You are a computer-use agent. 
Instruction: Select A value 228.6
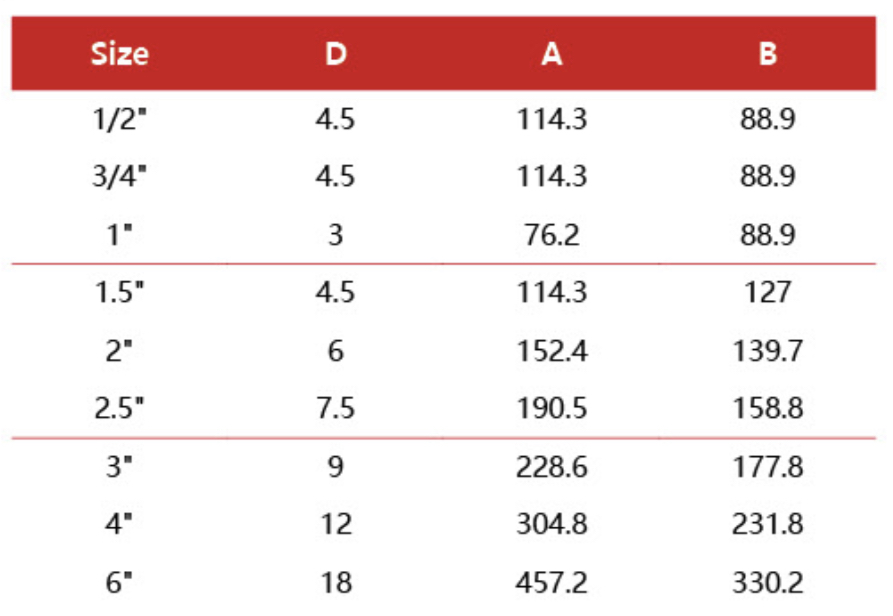pos(551,467)
